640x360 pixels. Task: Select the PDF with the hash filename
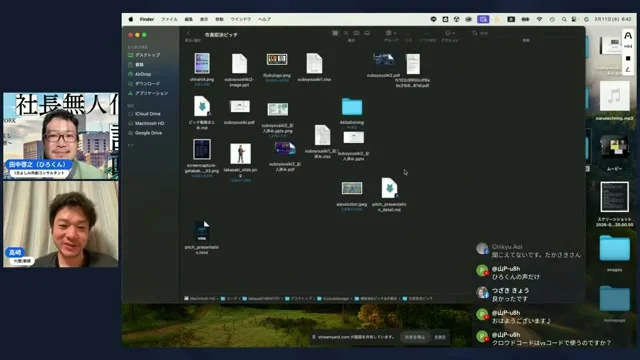[x=413, y=70]
